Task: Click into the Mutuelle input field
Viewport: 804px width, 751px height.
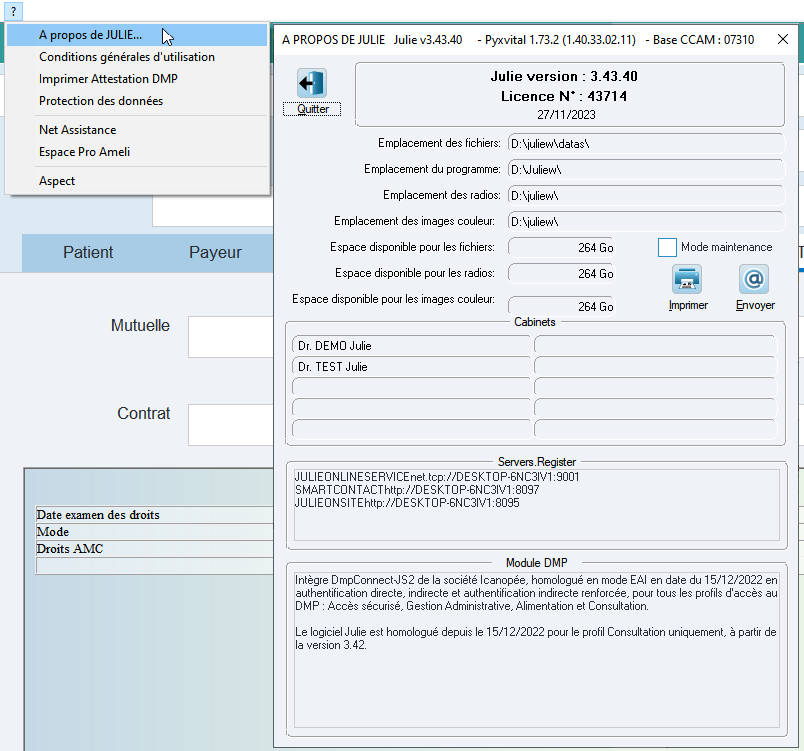Action: pos(230,337)
